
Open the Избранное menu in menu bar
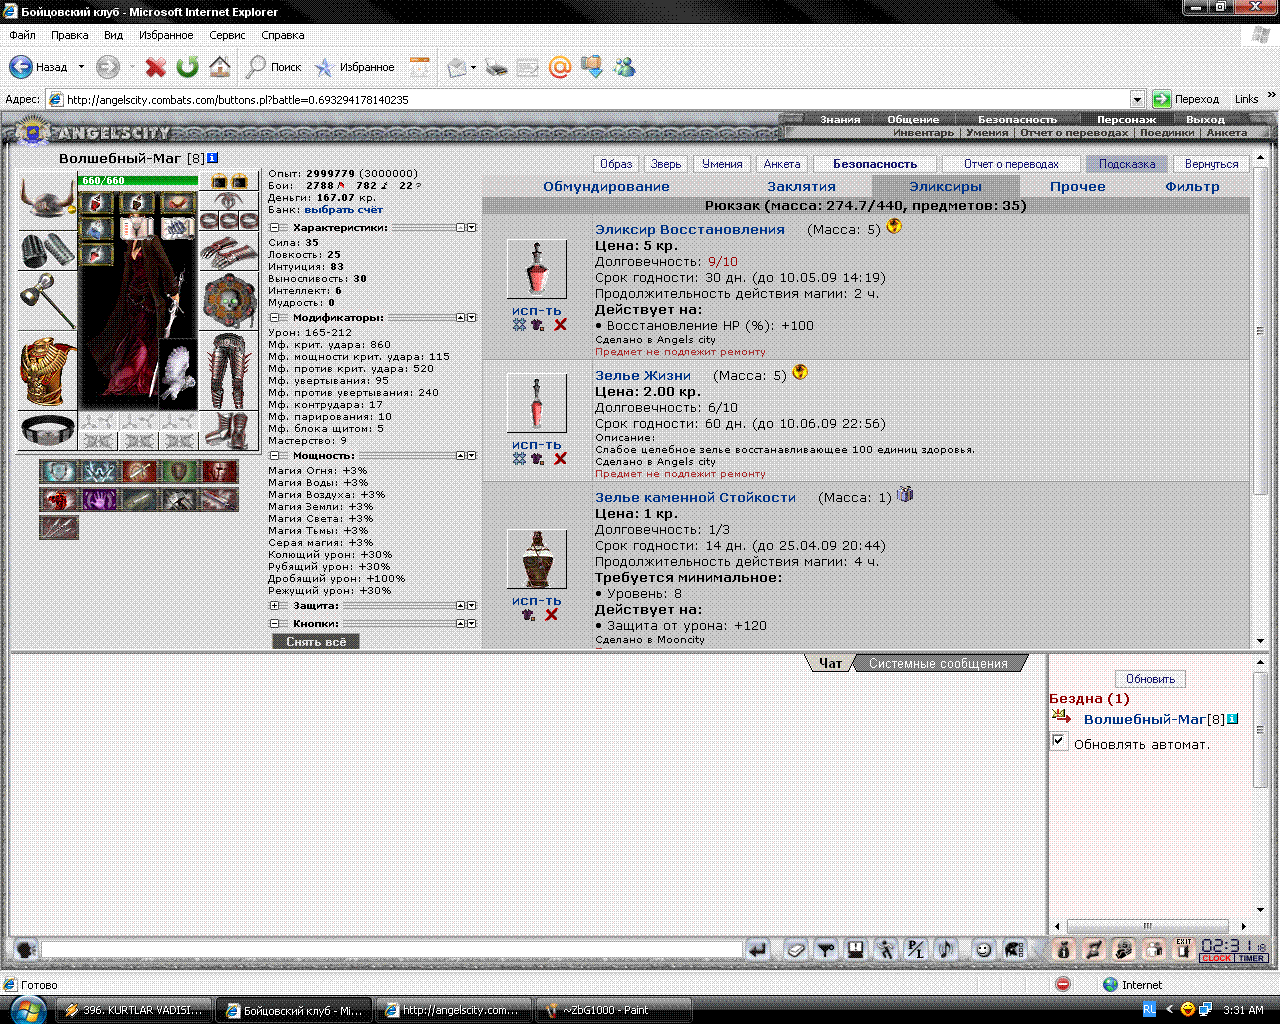[166, 35]
